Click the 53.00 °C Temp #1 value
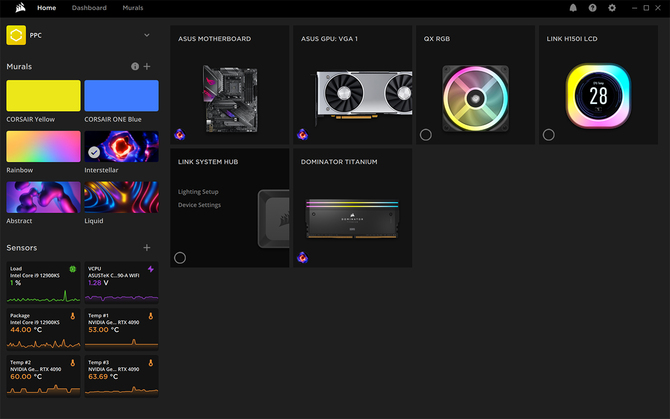670x419 pixels. (104, 330)
